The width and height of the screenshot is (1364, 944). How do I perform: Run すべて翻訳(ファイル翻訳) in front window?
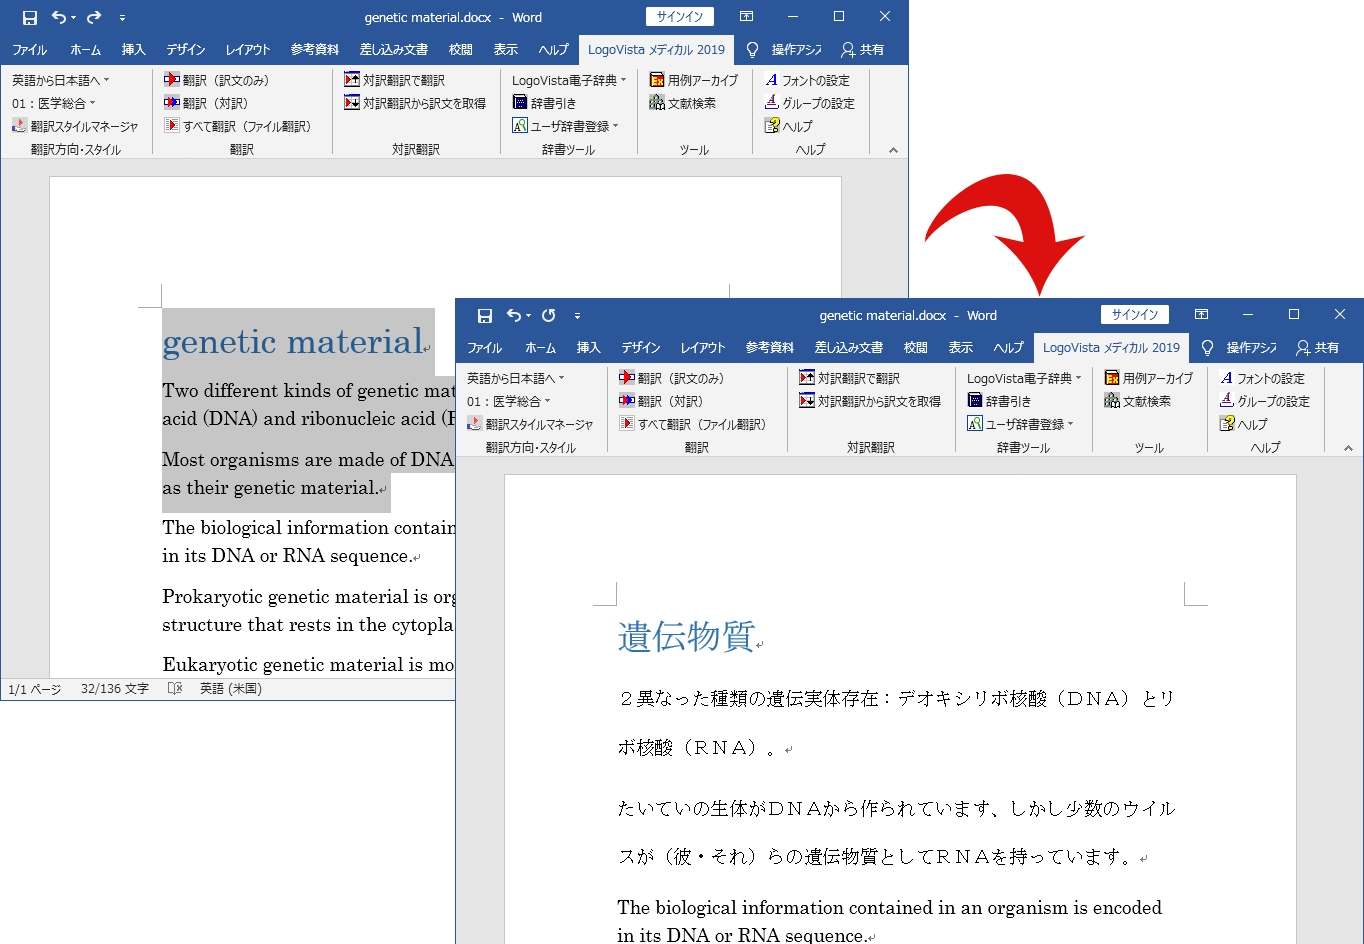coord(693,424)
